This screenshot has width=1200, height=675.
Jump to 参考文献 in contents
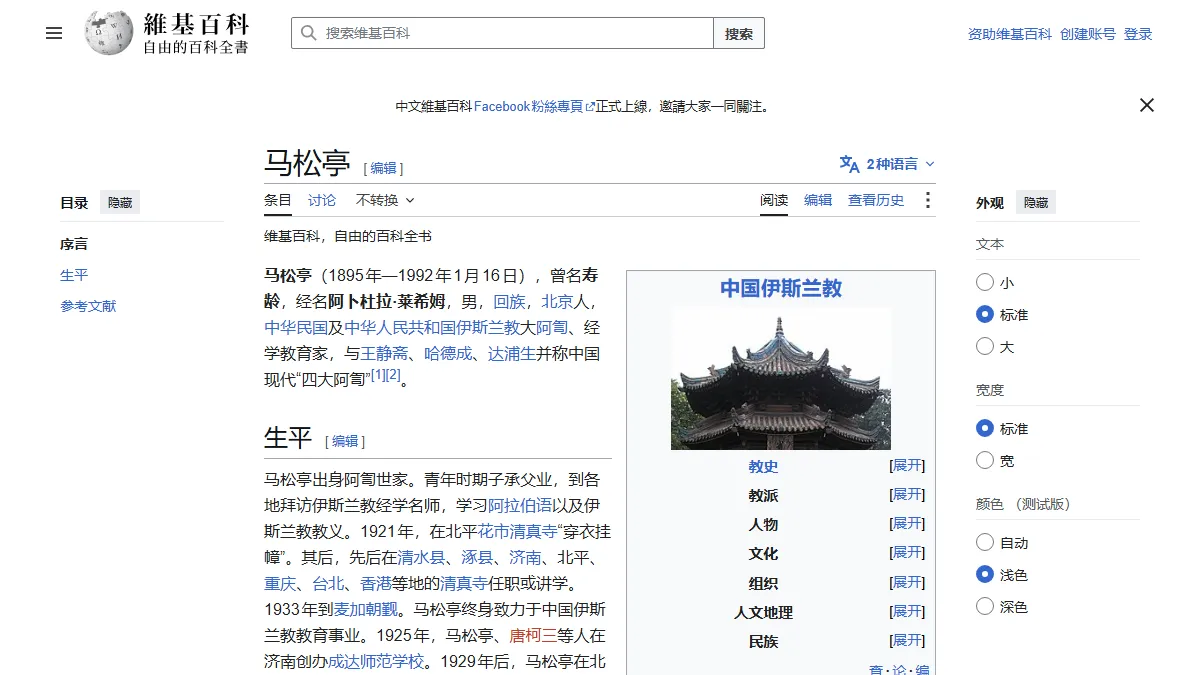coord(88,306)
